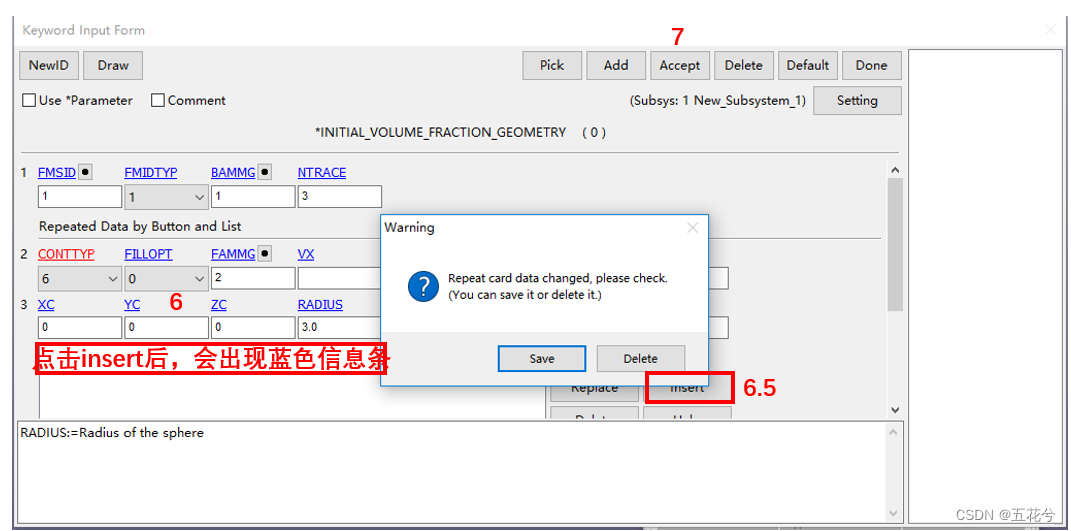The height and width of the screenshot is (531, 1071).
Task: Click the RADIUS input field
Action: coord(339,328)
